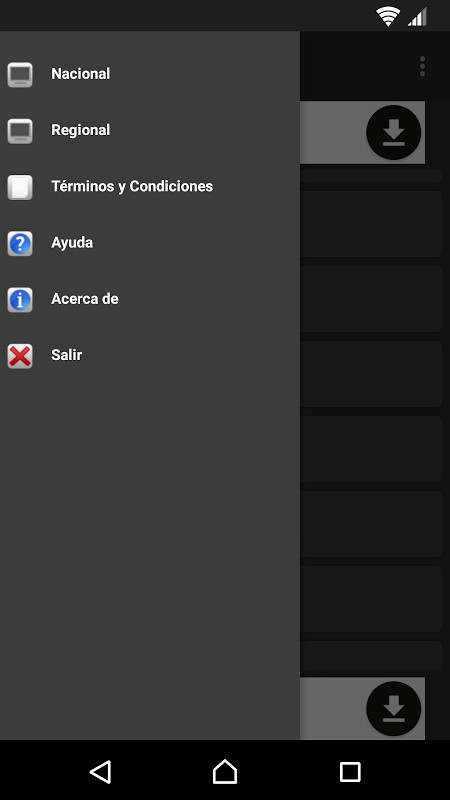Tap the TV icon beside Nacional

point(20,74)
